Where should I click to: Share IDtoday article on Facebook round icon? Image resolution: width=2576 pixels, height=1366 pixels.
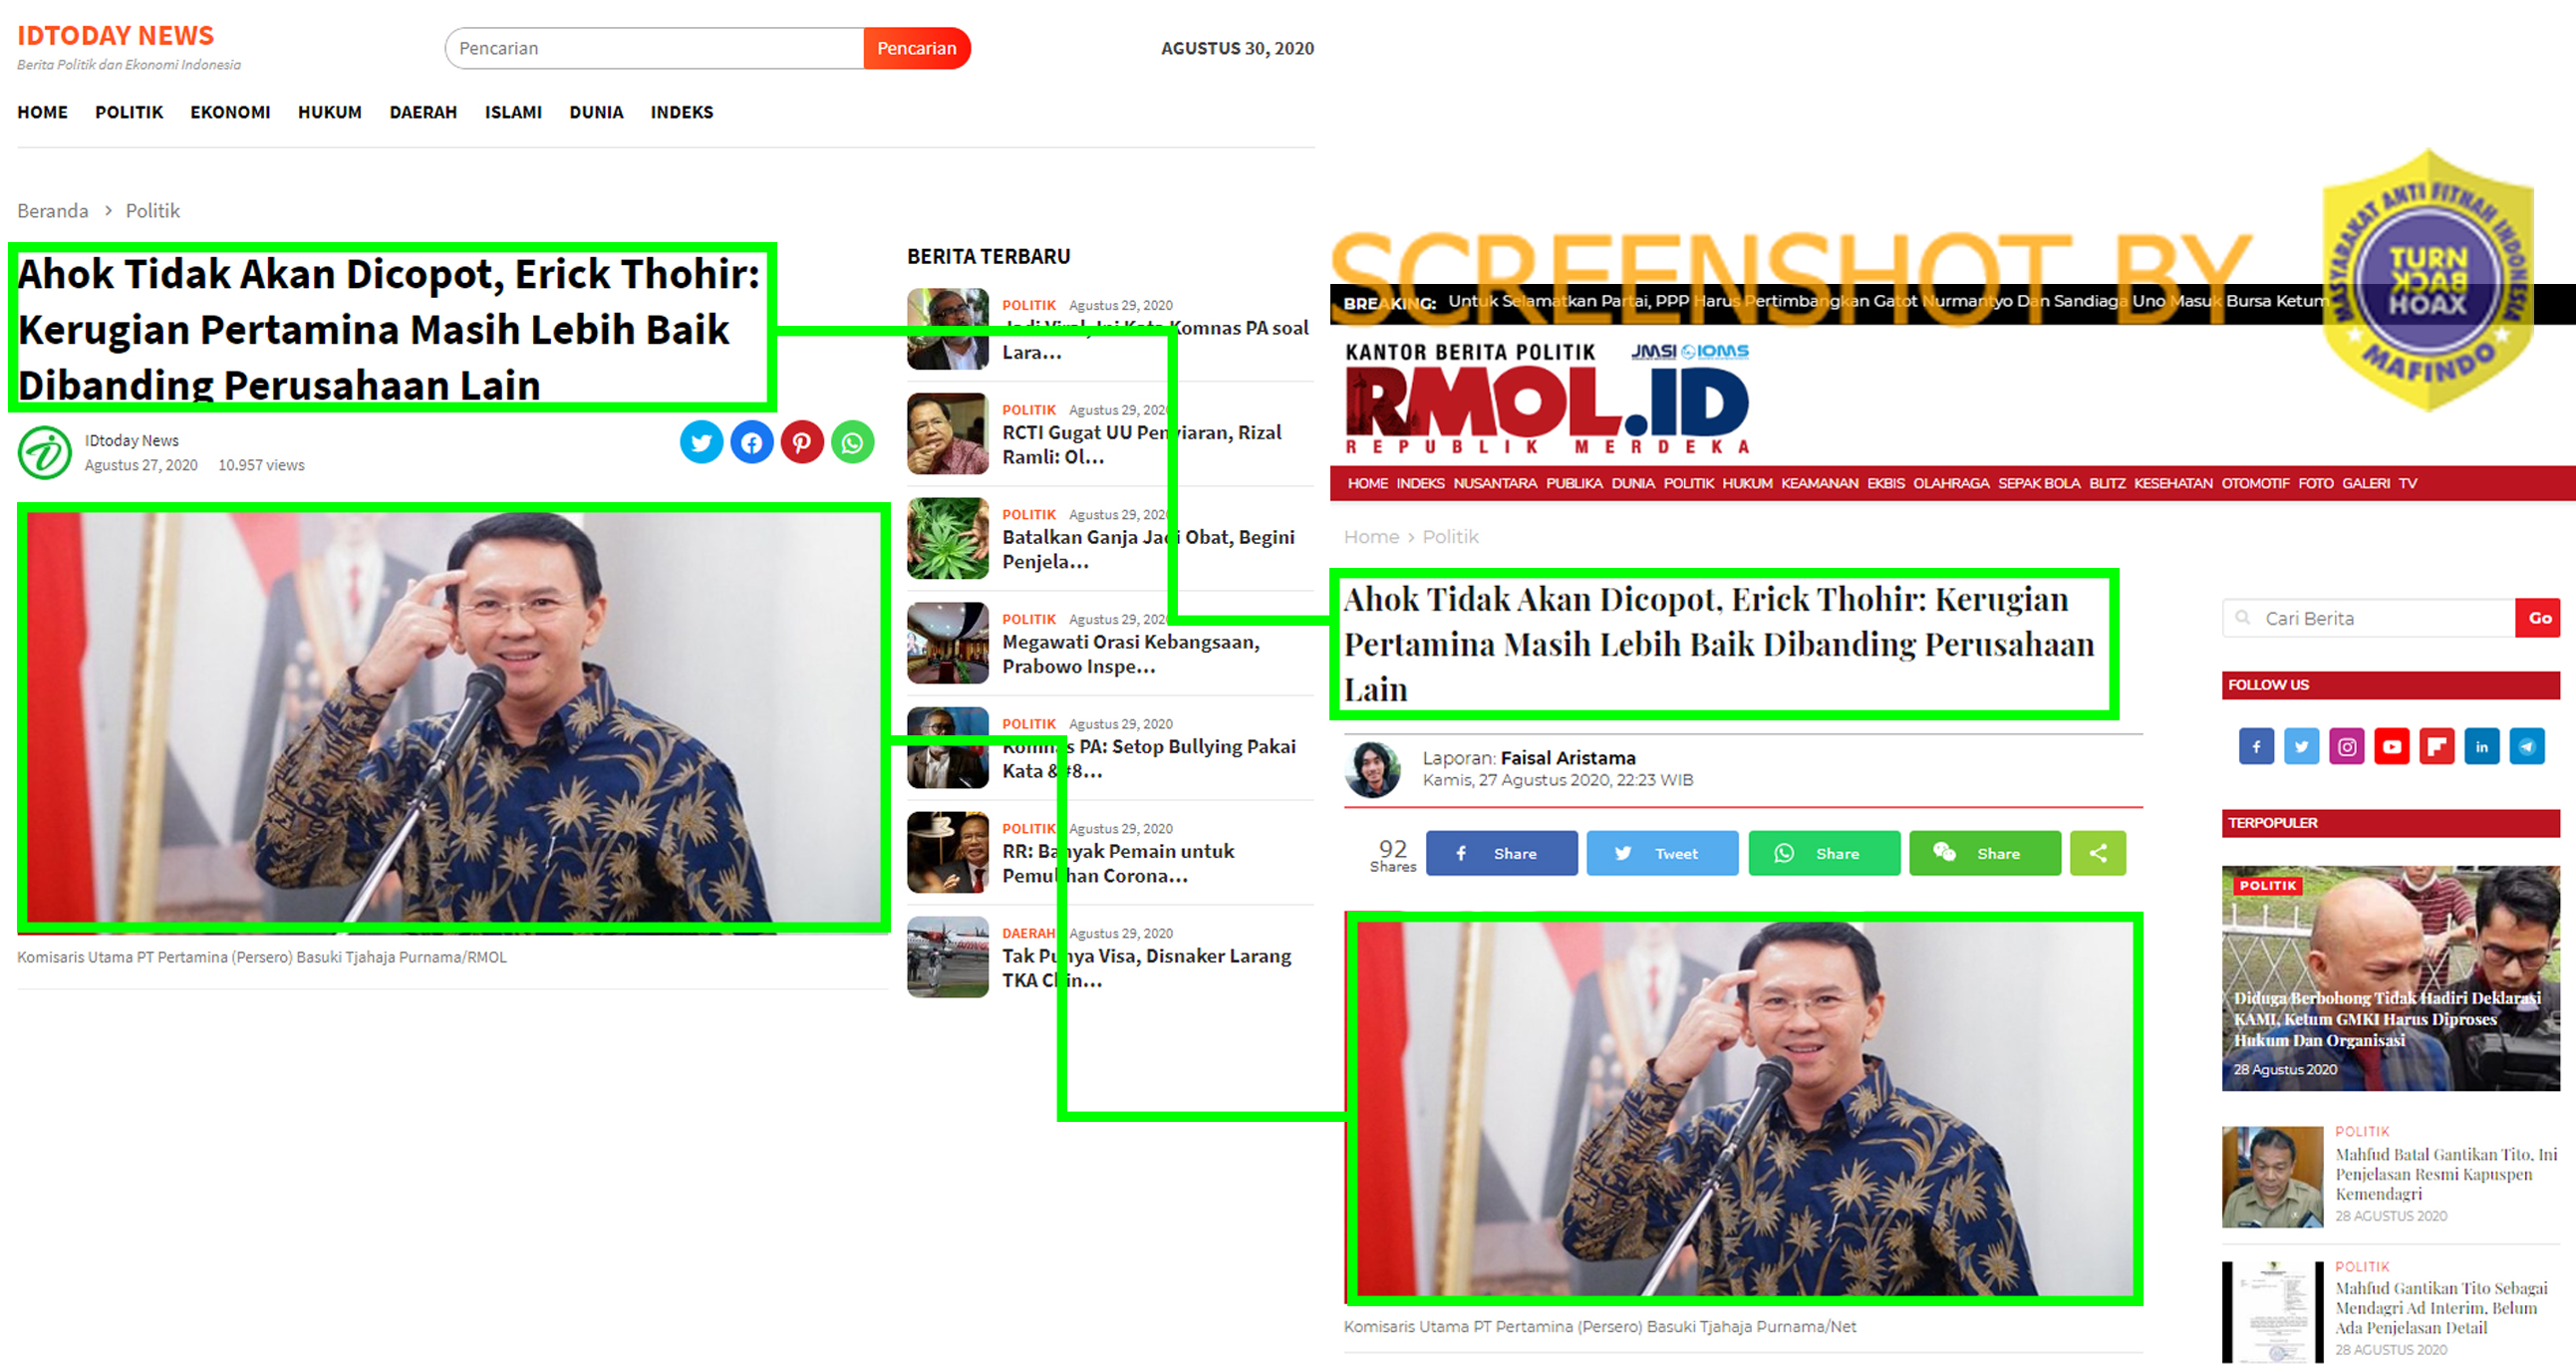click(751, 442)
